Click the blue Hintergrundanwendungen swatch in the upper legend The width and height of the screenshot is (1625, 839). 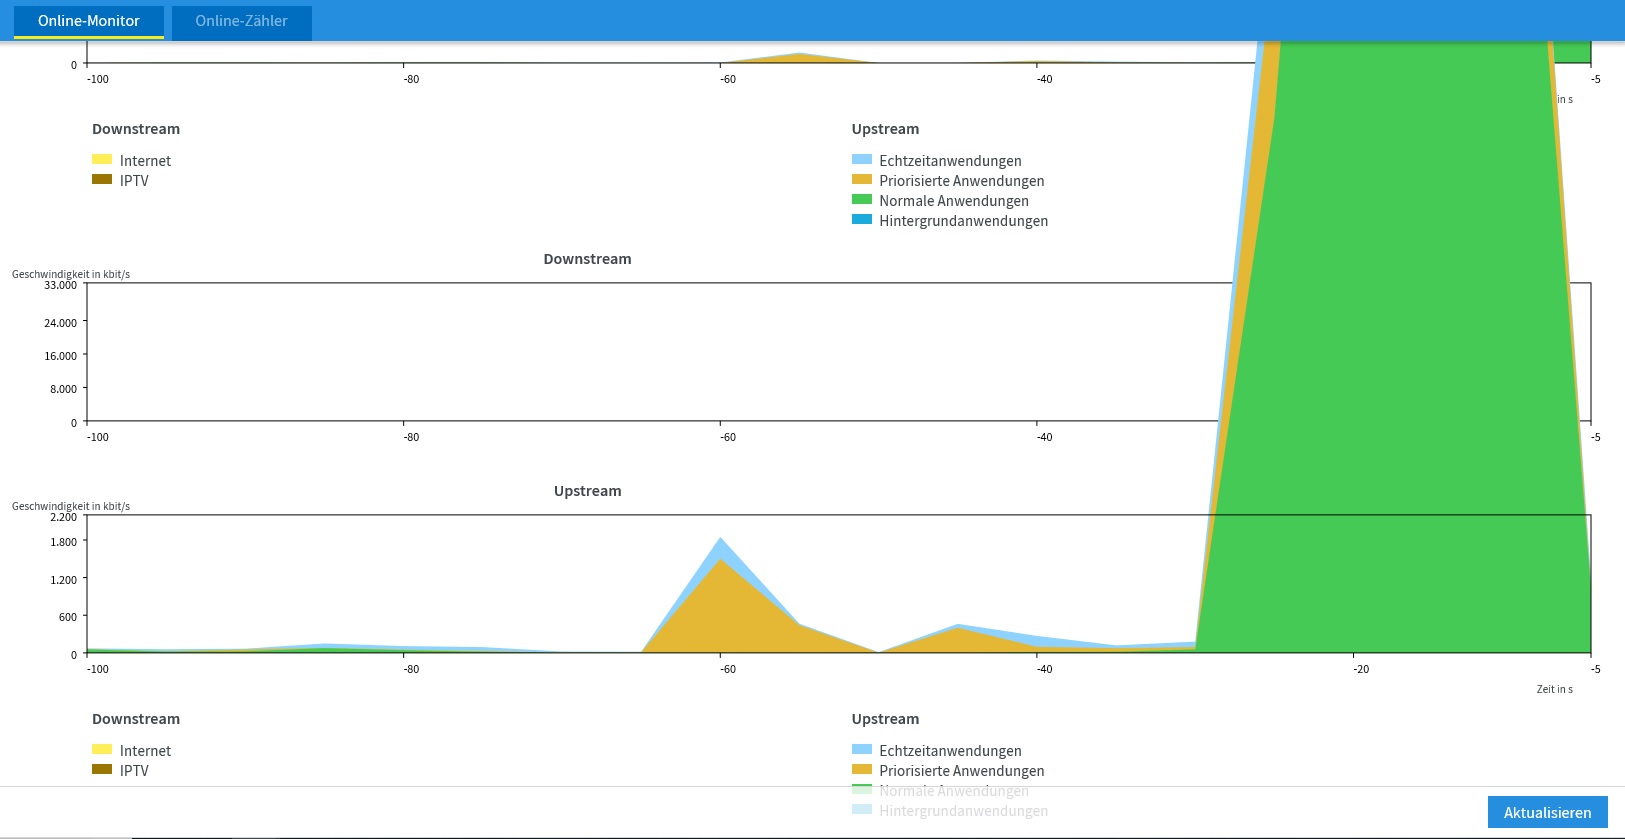[x=862, y=220]
